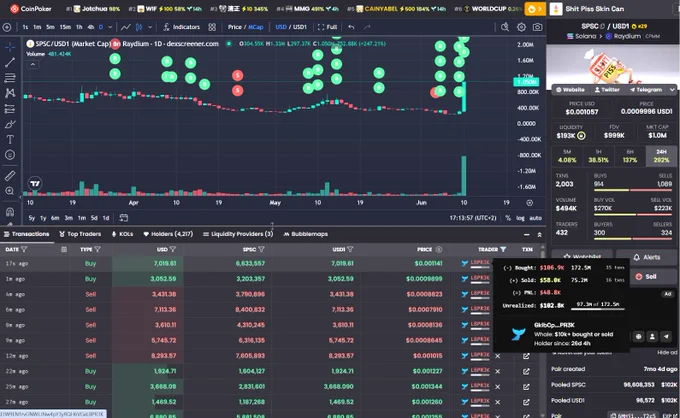Expand the time interval dropdown
680x418 pixels.
pyautogui.click(x=110, y=27)
